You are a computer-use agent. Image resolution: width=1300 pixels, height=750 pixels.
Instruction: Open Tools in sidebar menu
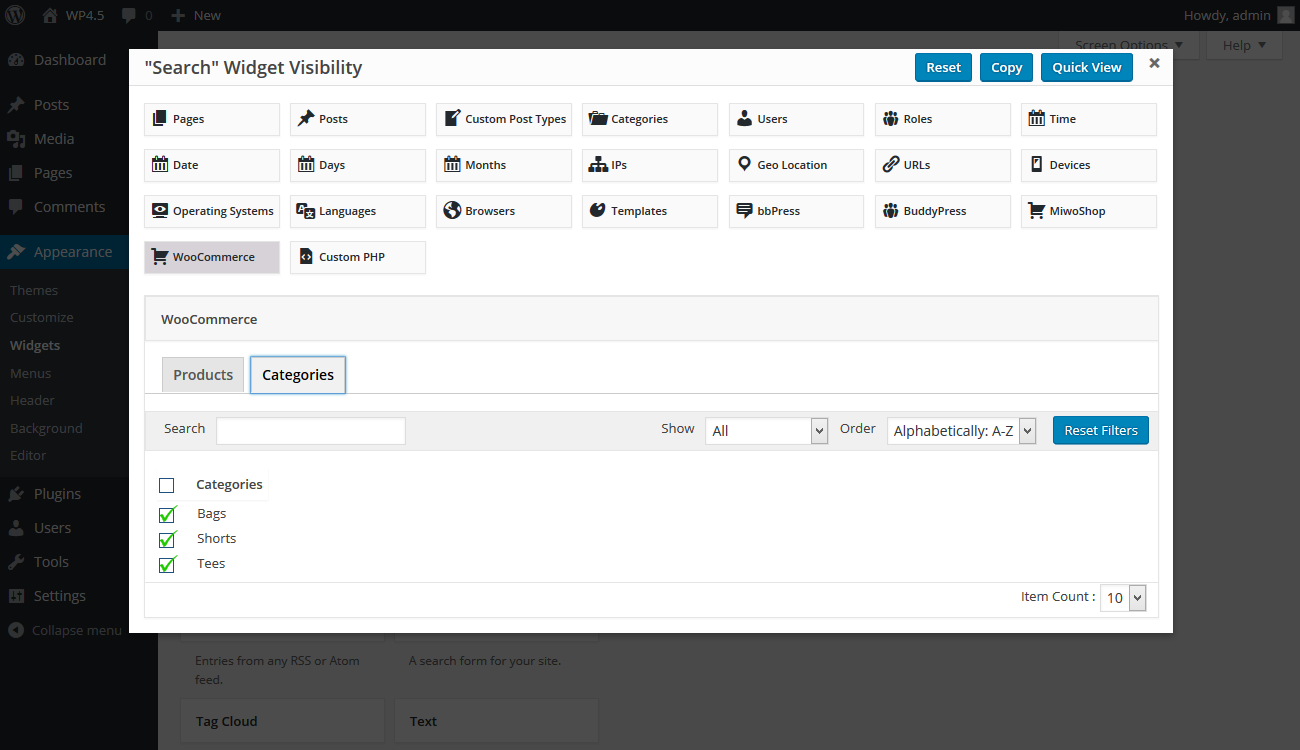[64, 562]
